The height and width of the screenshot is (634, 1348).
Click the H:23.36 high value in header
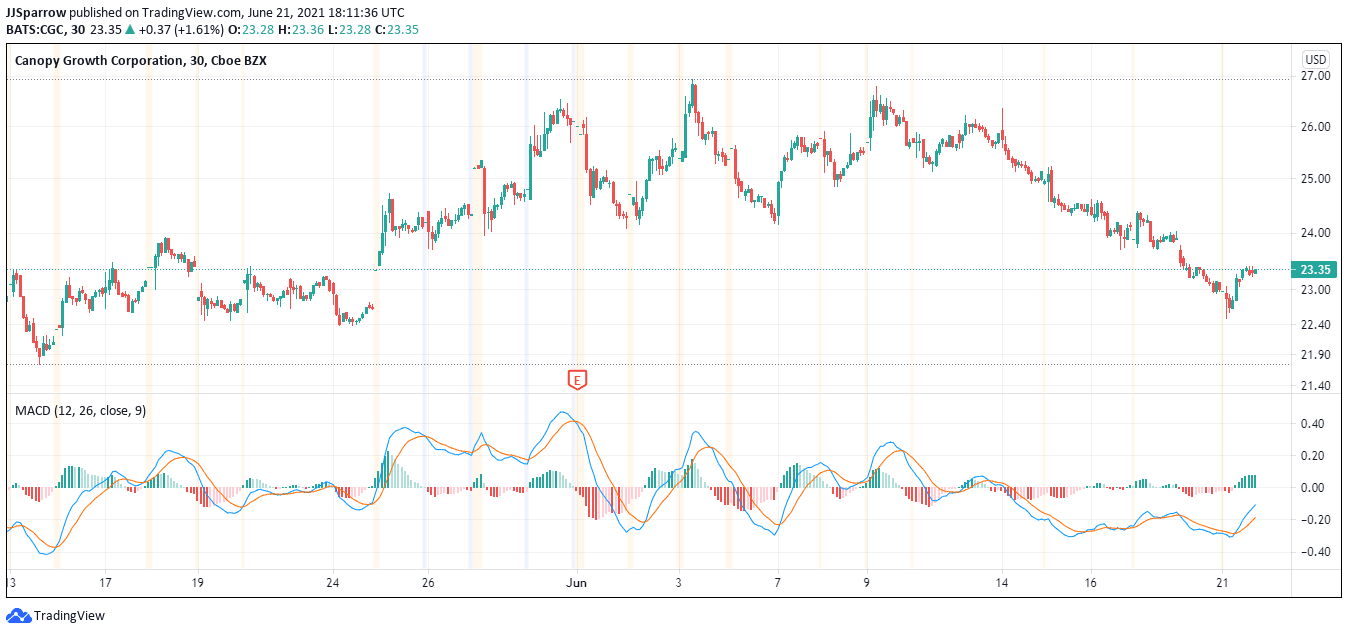301,30
